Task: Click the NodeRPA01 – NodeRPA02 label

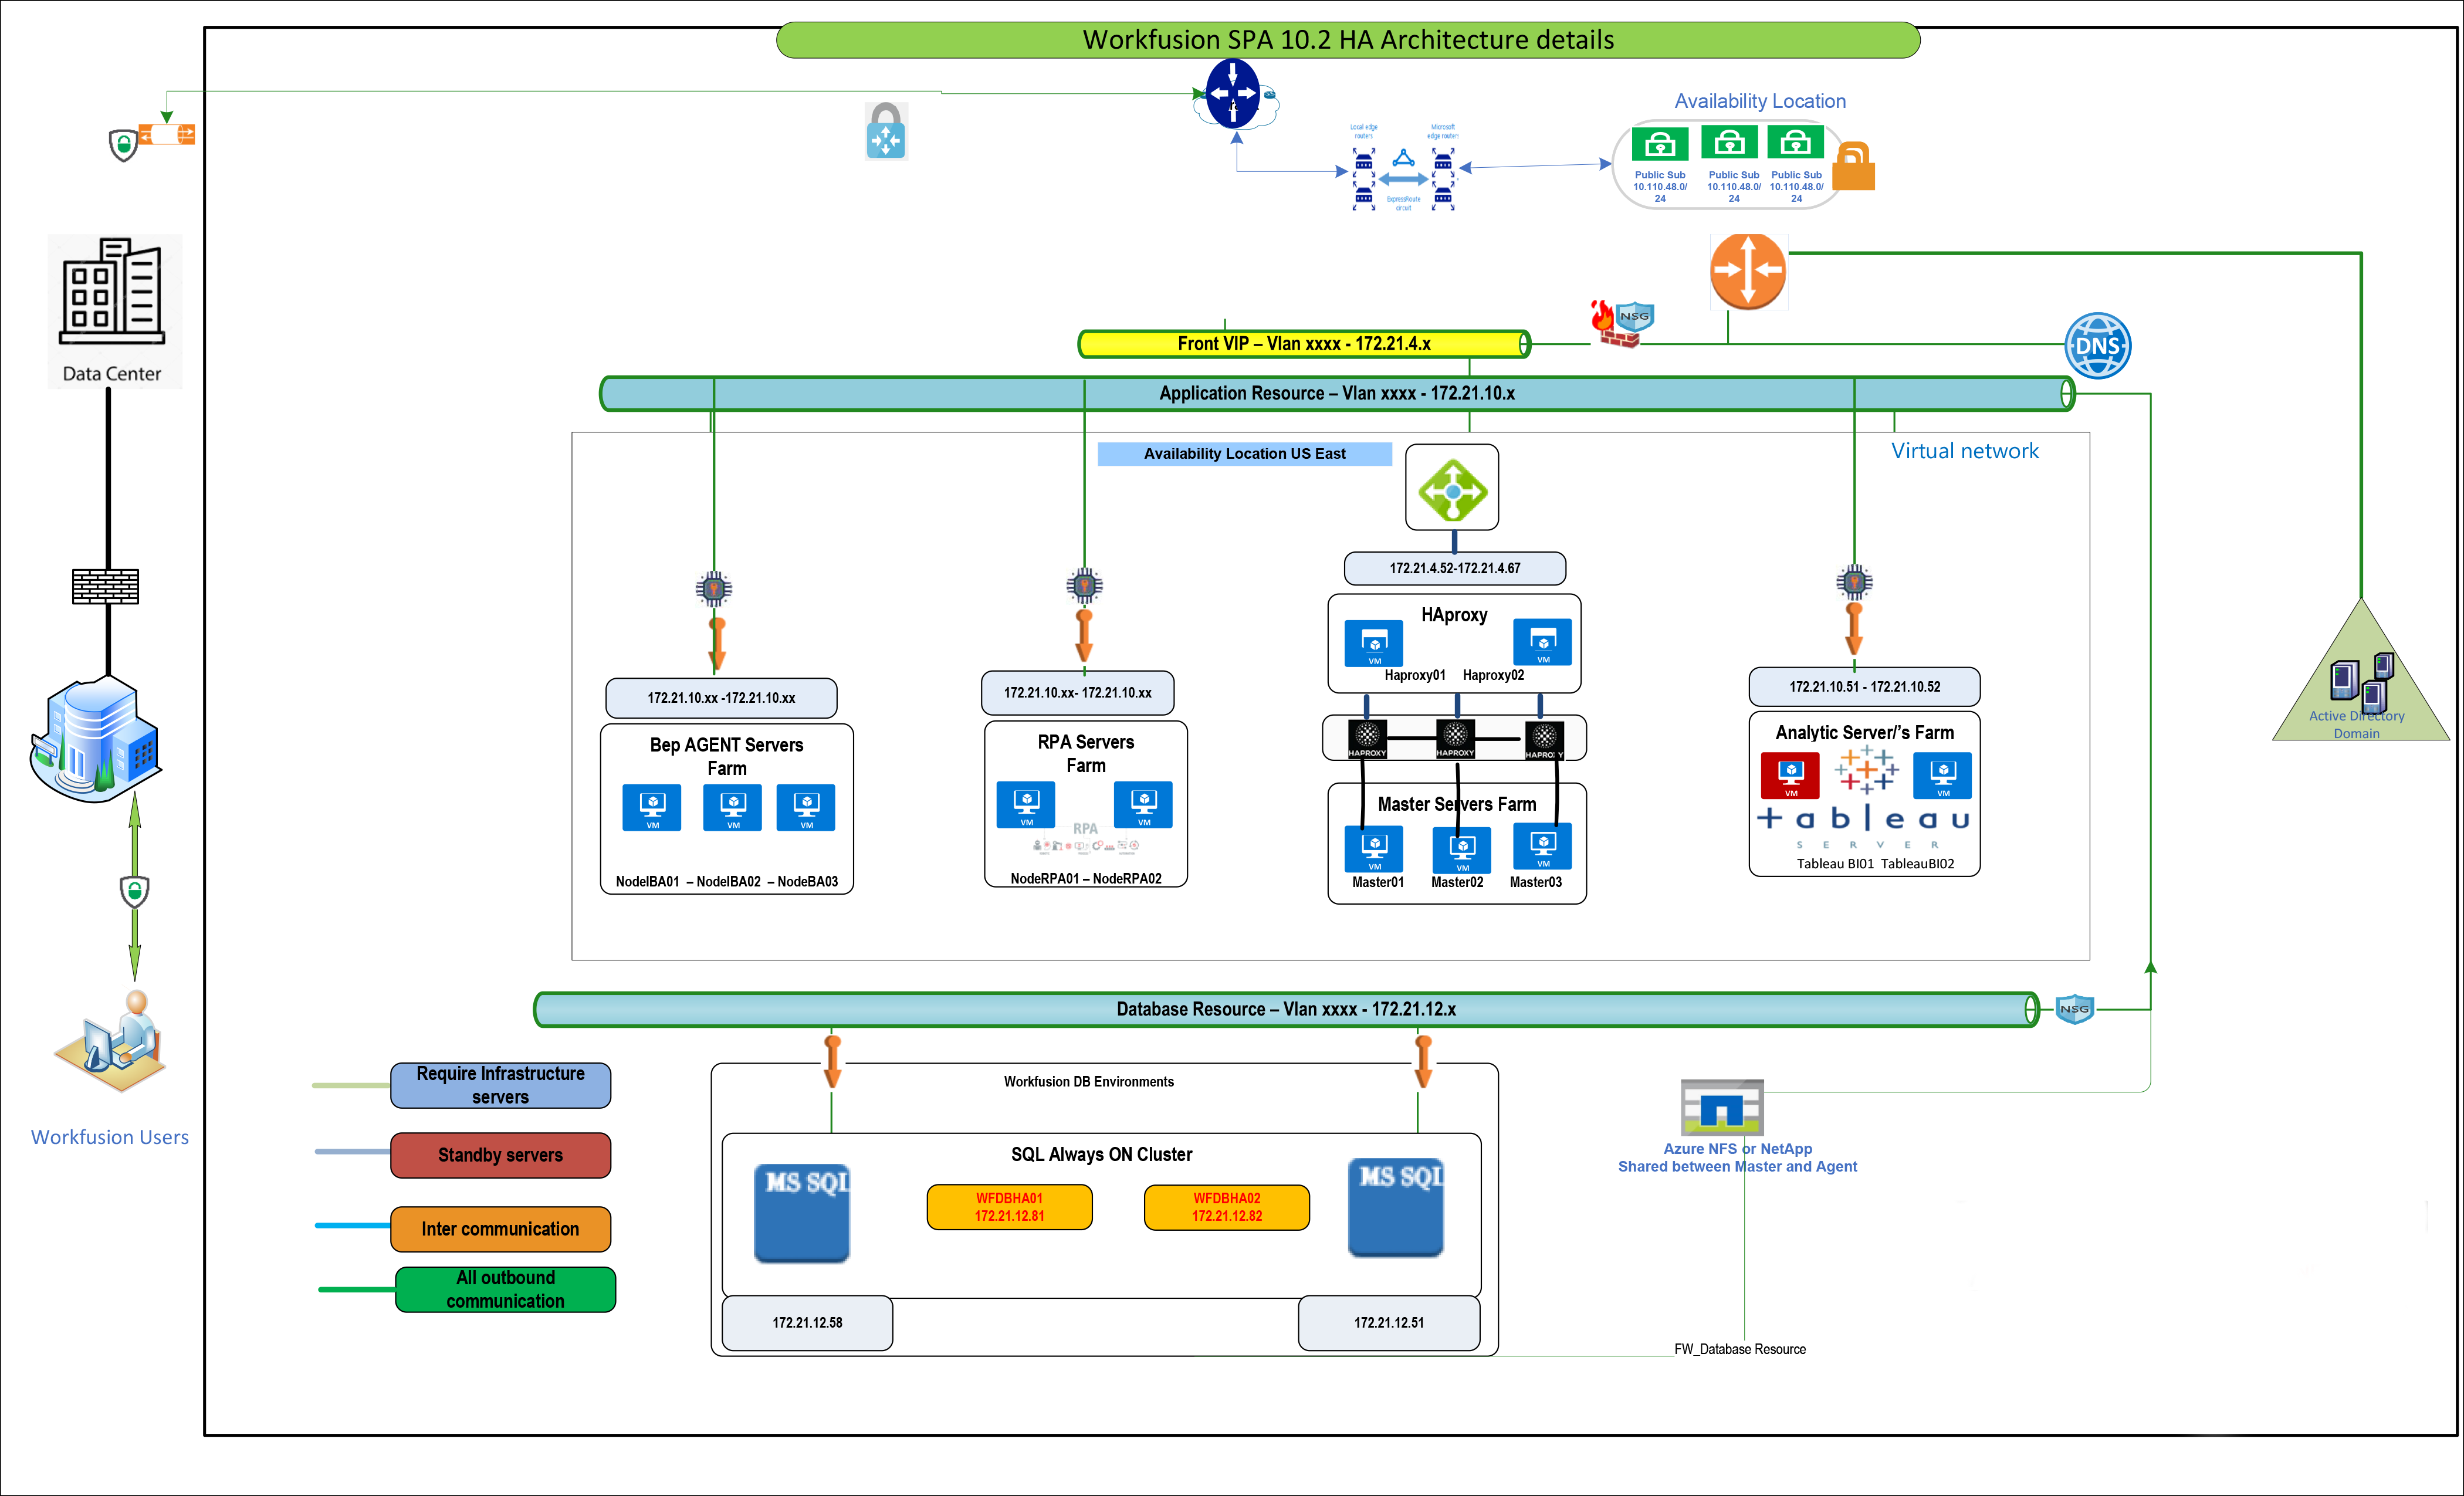Action: click(1085, 878)
